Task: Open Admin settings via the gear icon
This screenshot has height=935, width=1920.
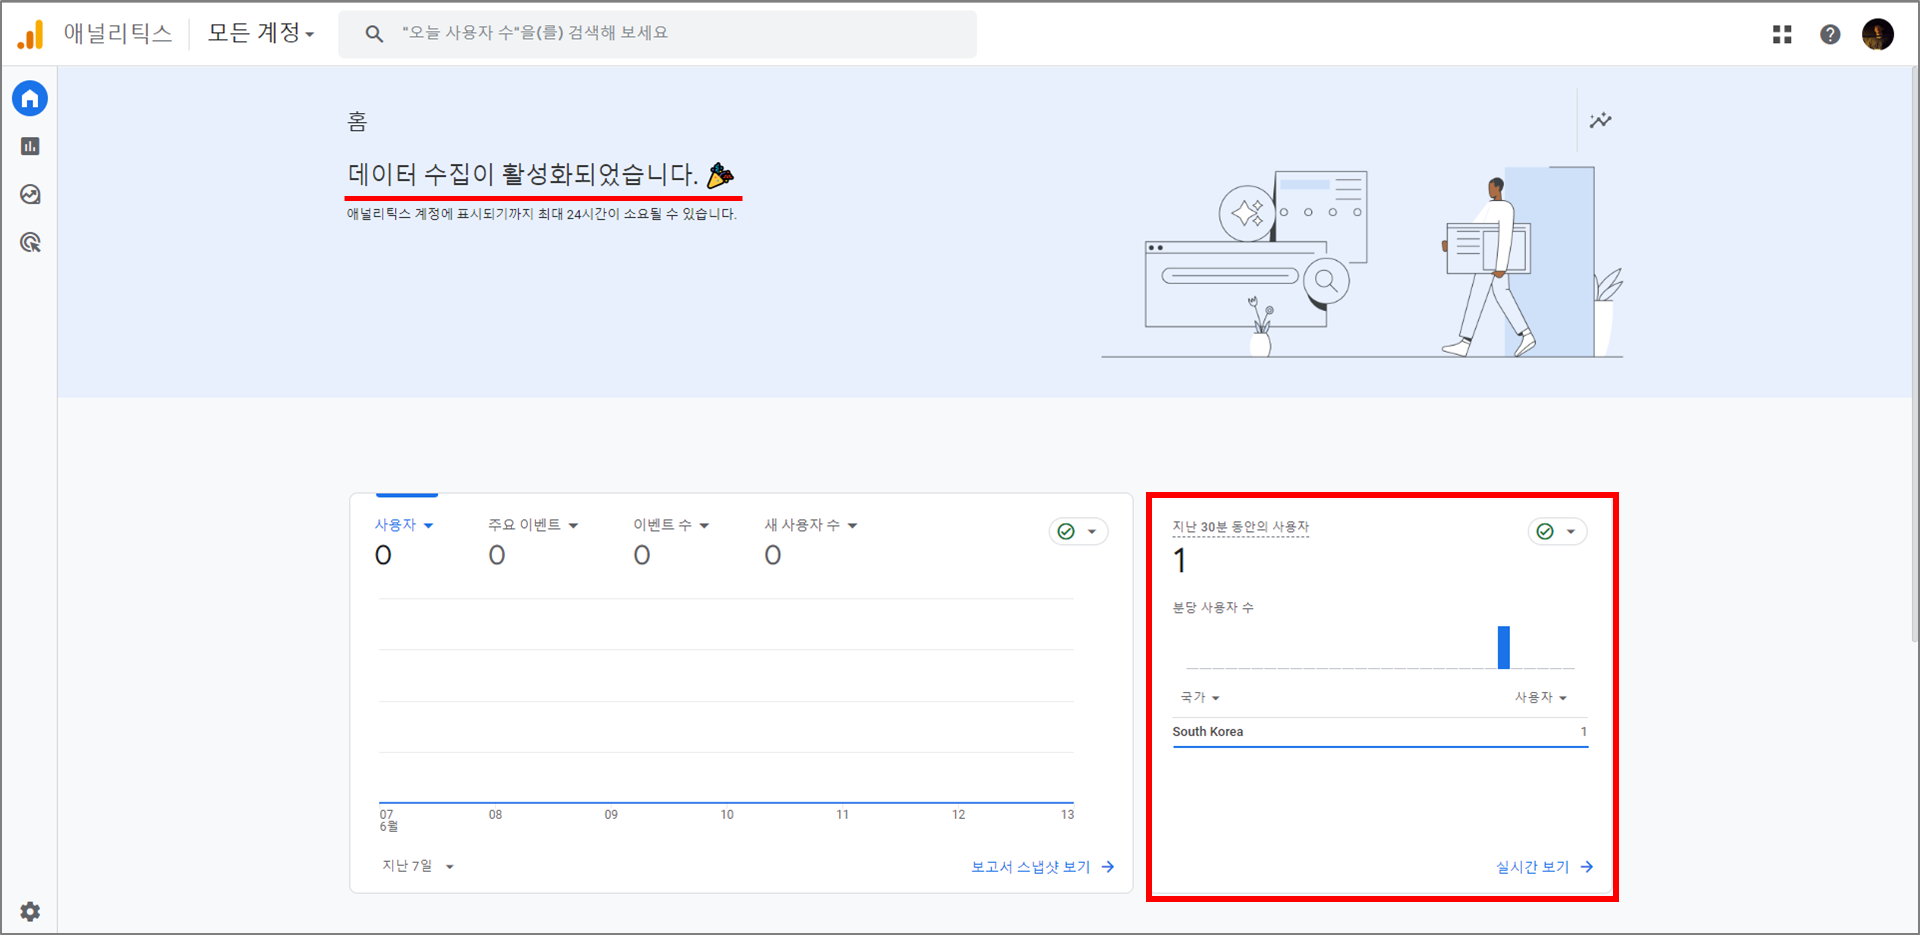Action: point(30,911)
